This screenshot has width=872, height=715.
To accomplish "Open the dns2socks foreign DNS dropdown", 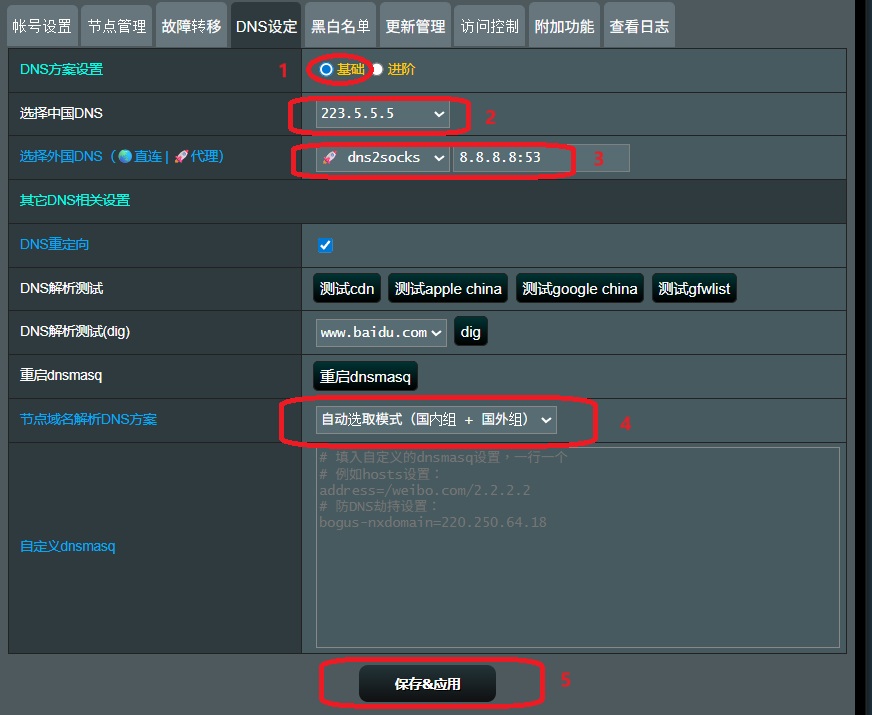I will click(383, 158).
